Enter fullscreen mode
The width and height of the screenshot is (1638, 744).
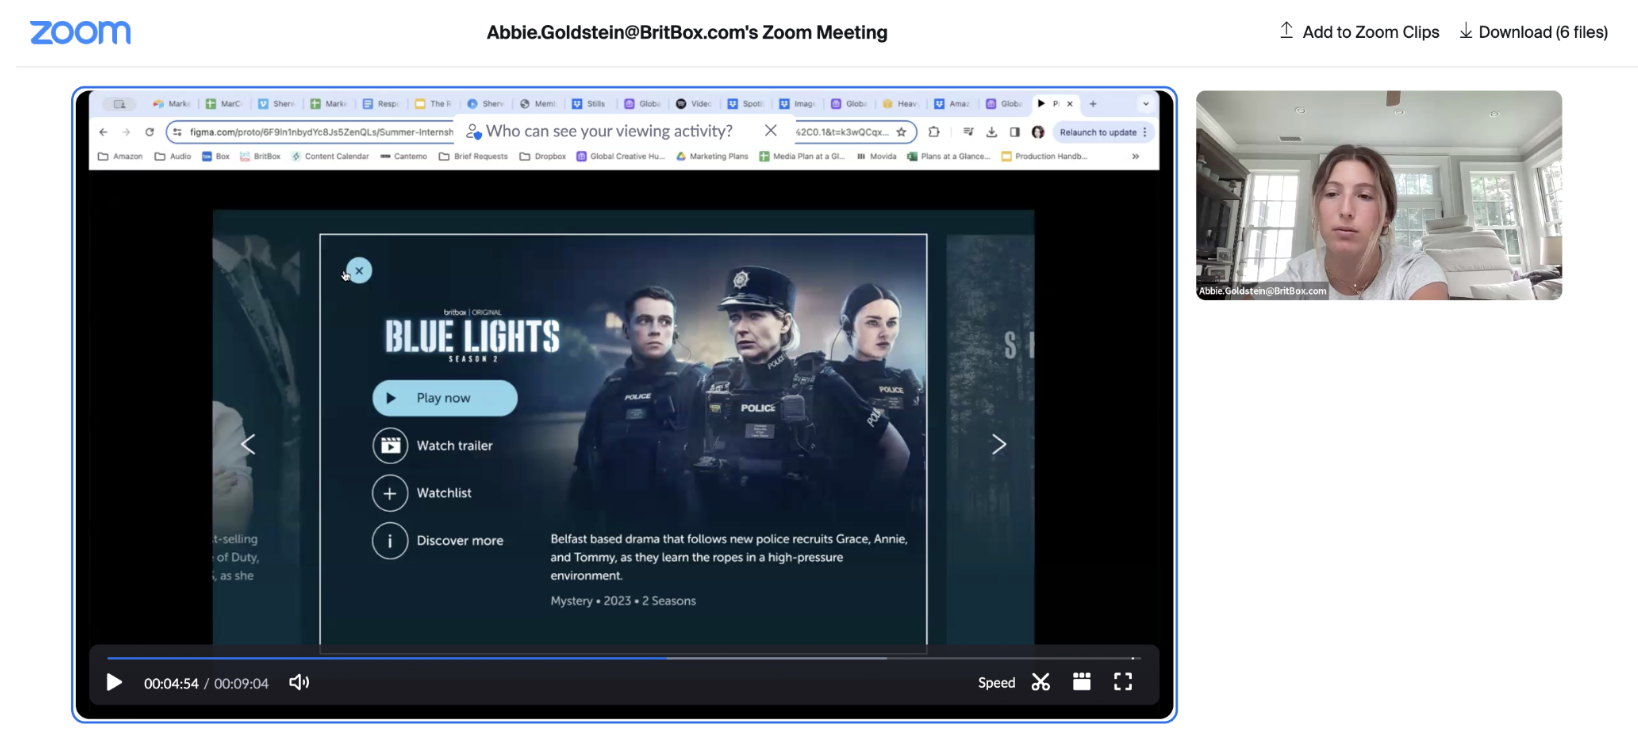(1123, 682)
